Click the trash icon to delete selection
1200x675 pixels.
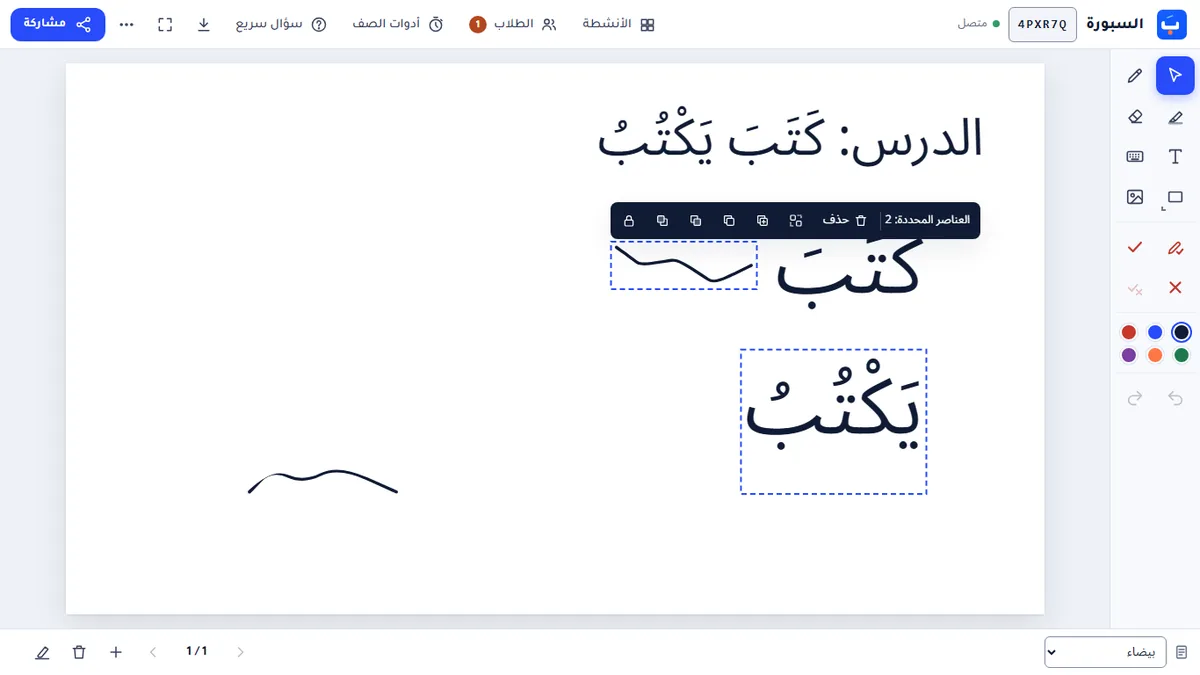pyautogui.click(x=861, y=220)
